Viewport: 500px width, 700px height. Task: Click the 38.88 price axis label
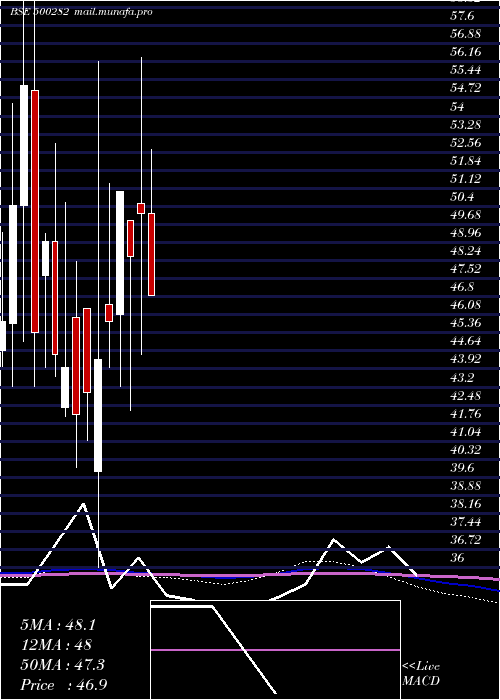(466, 486)
